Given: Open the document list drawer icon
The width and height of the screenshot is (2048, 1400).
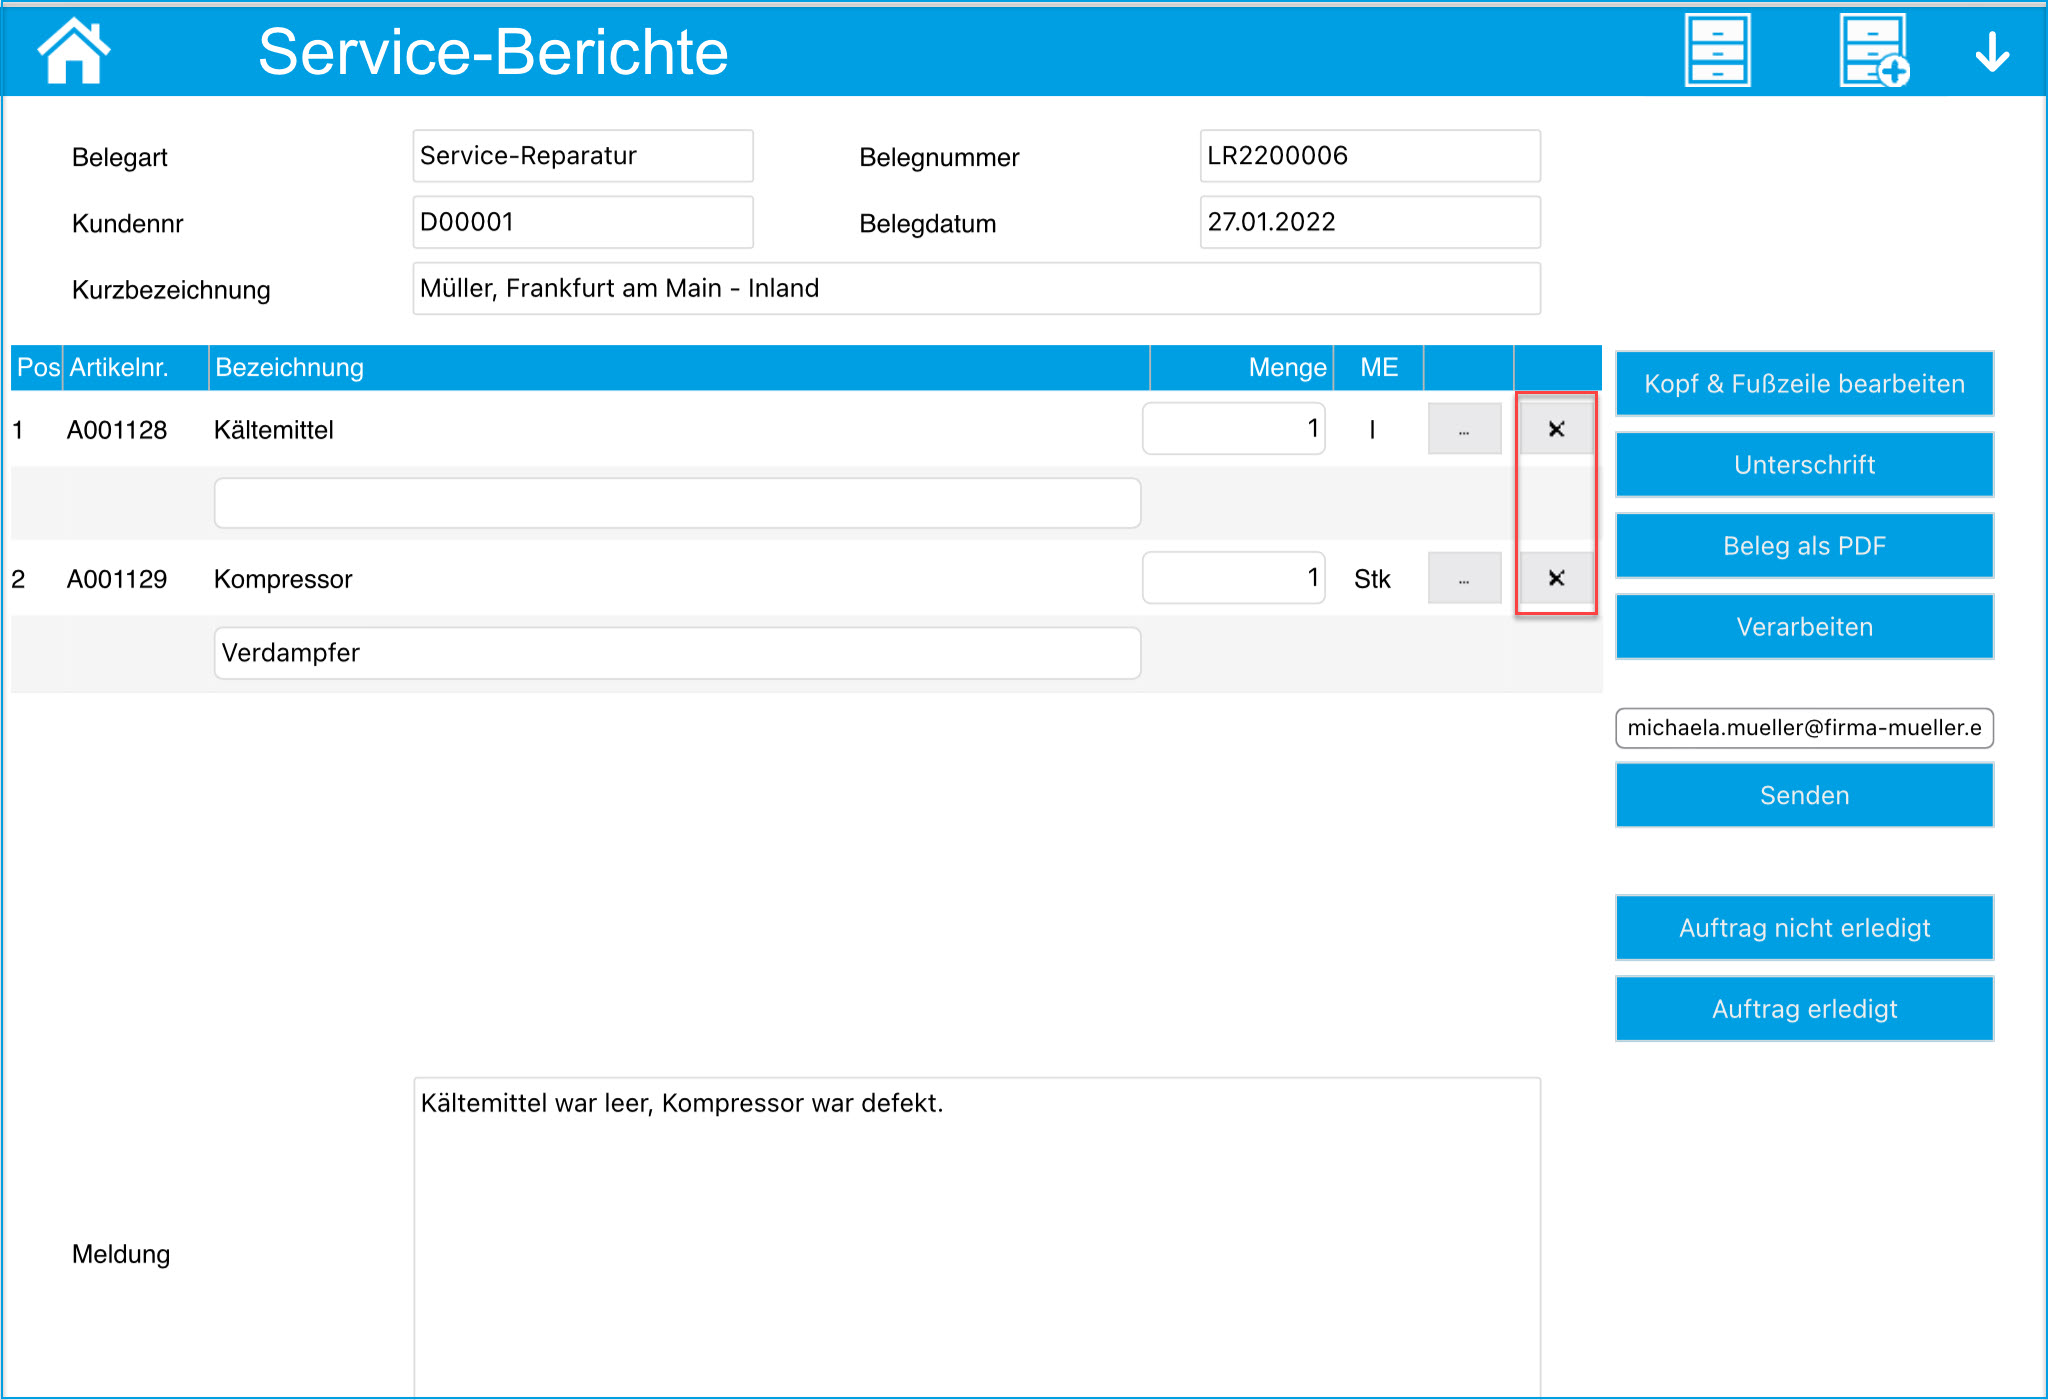Looking at the screenshot, I should tap(1717, 50).
